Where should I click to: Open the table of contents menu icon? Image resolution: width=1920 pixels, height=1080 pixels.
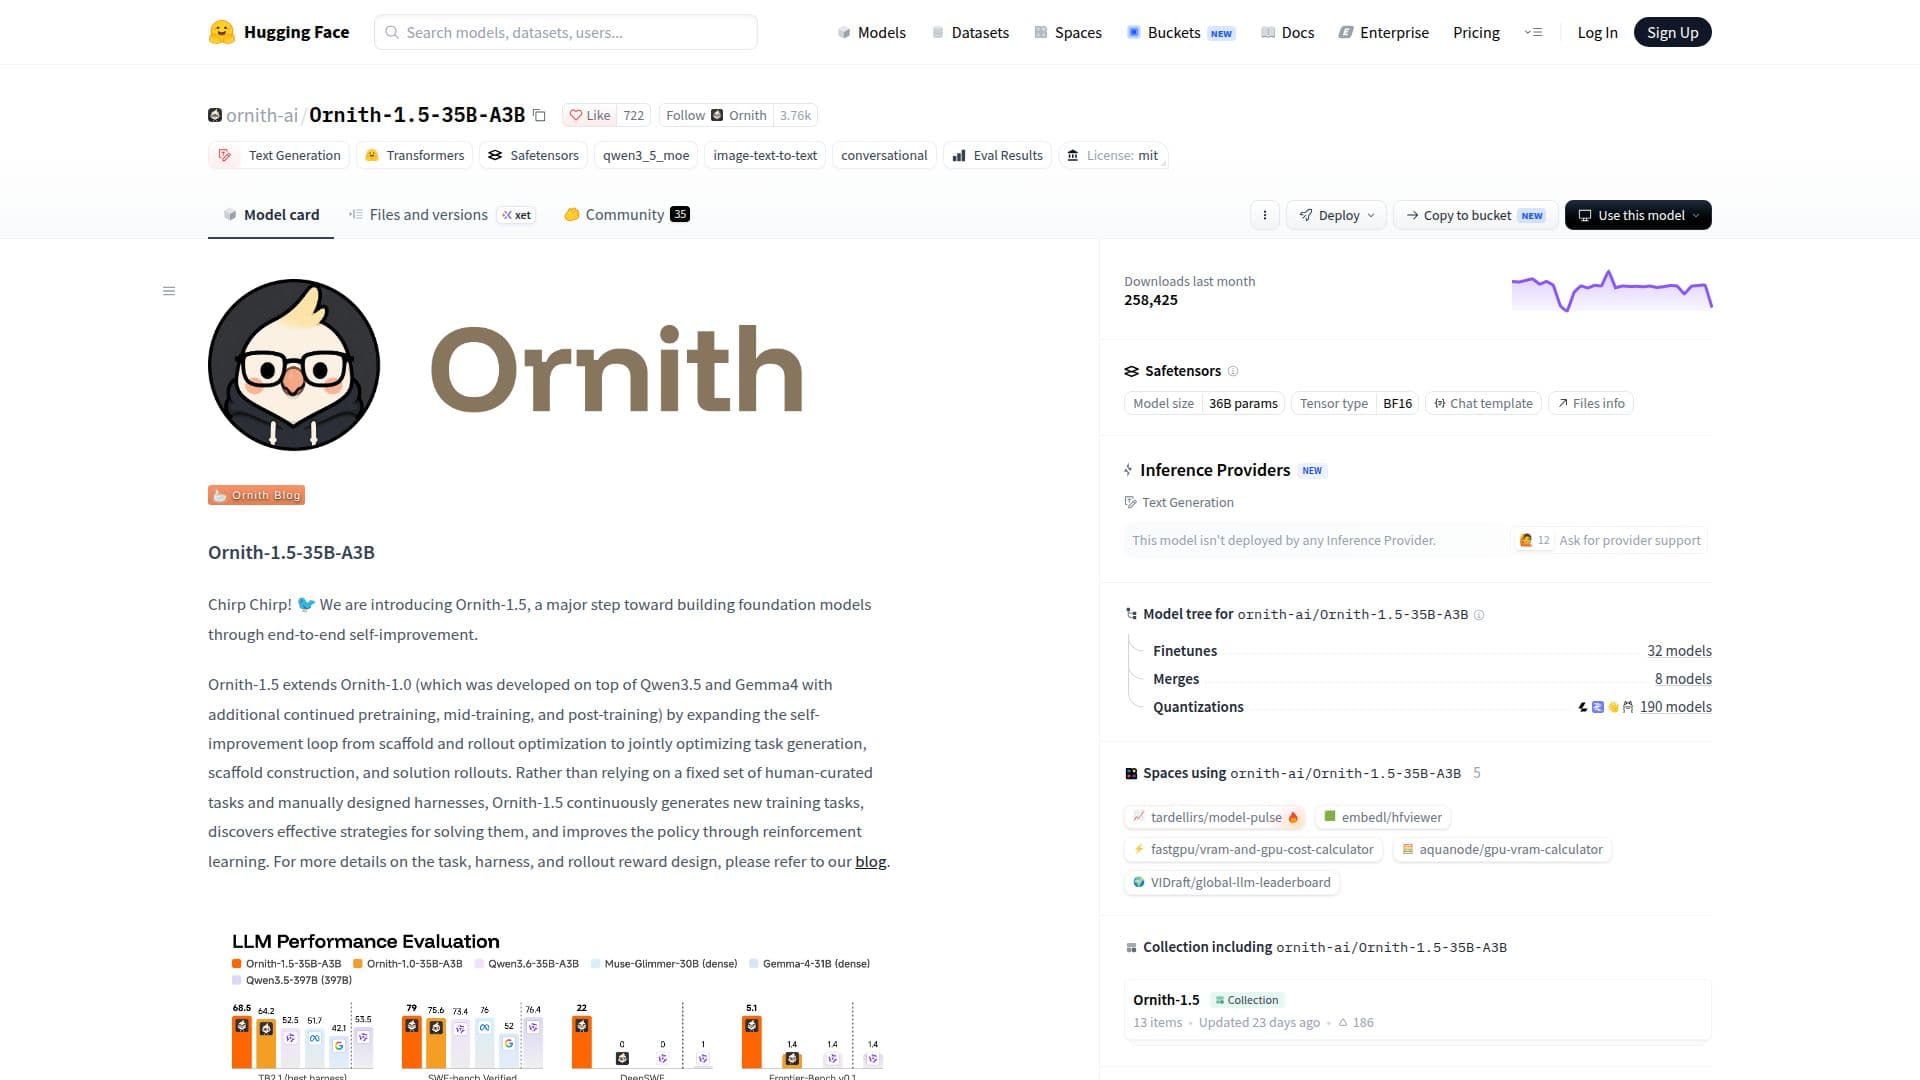click(x=169, y=291)
